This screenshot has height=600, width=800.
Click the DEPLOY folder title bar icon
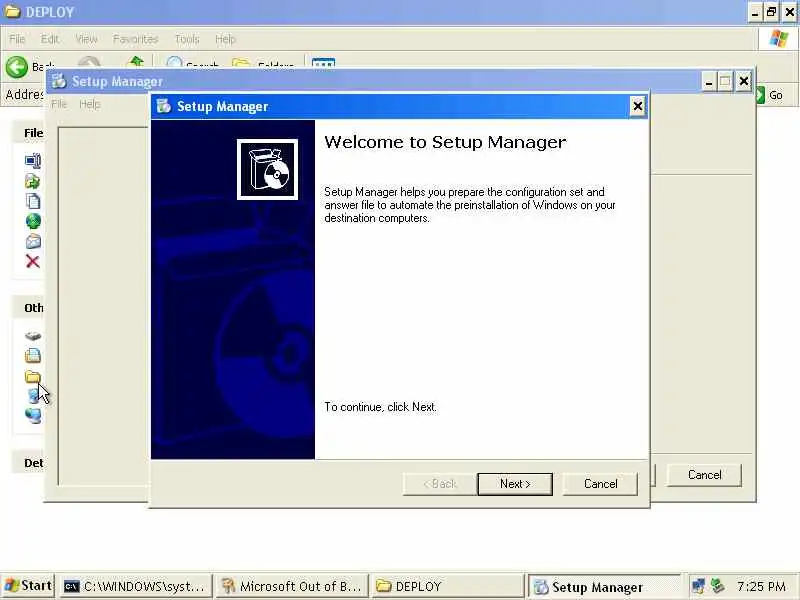click(x=12, y=12)
